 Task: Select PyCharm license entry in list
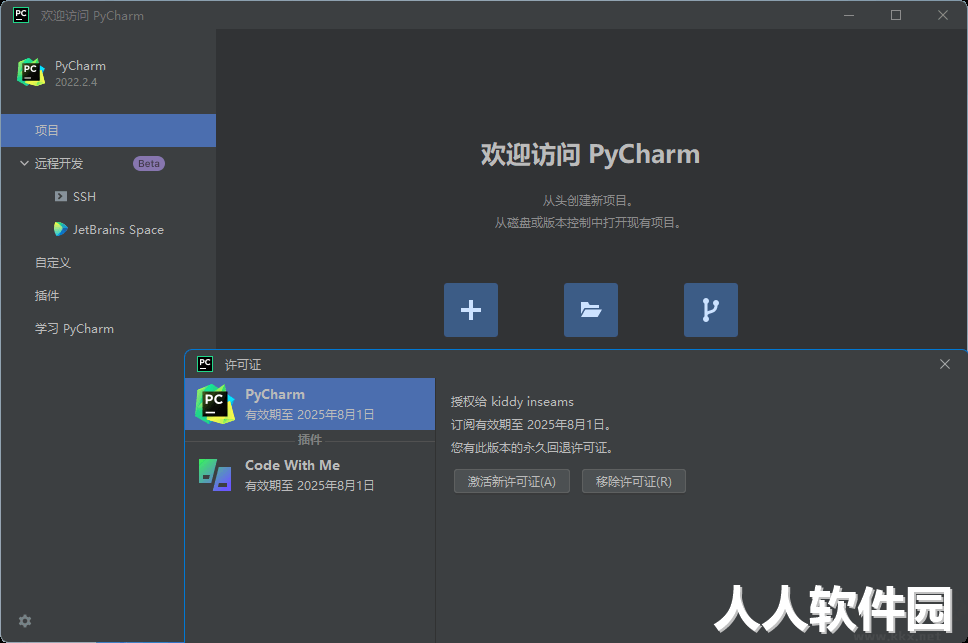coord(310,404)
